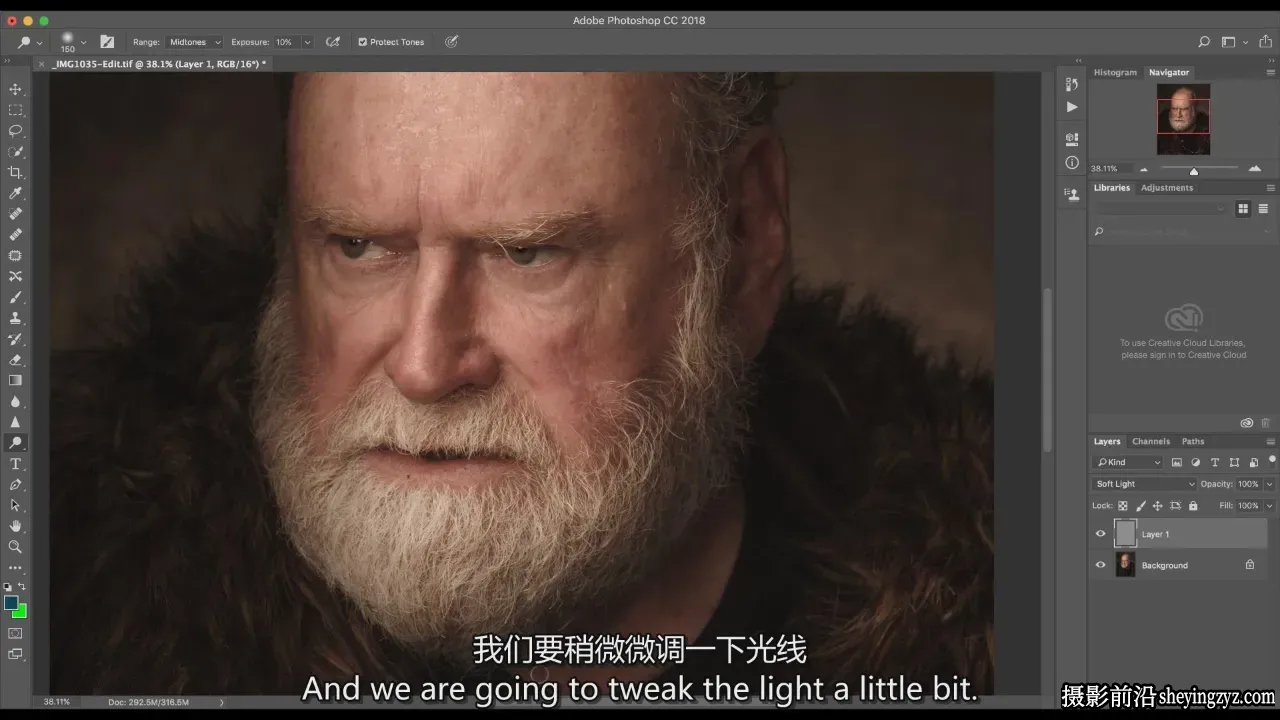Select the Zoom tool
Image resolution: width=1280 pixels, height=720 pixels.
coord(15,547)
